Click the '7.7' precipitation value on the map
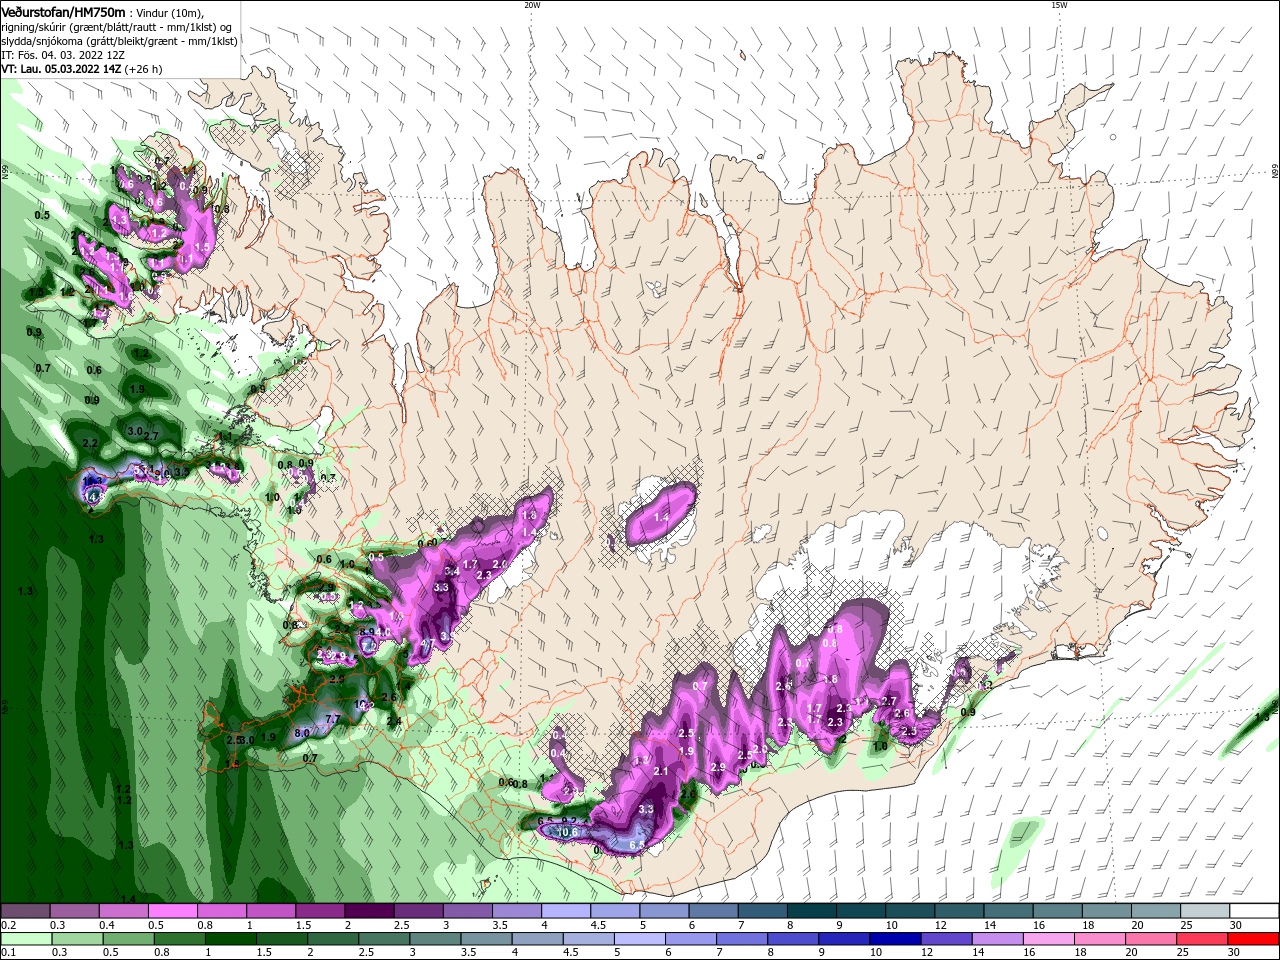 333,719
